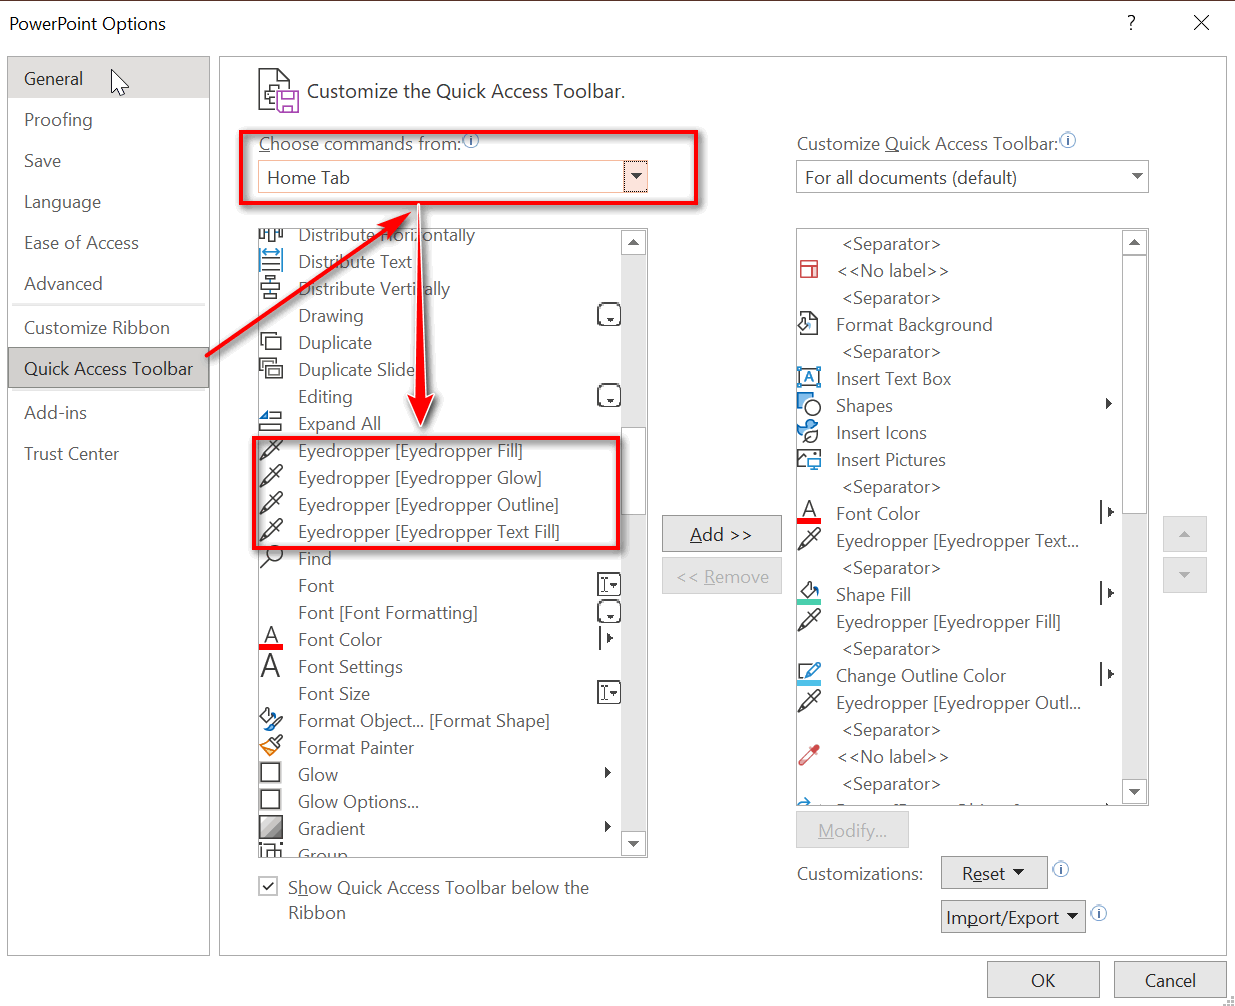This screenshot has width=1235, height=1006.
Task: Click the Insert Pictures icon
Action: (x=809, y=459)
